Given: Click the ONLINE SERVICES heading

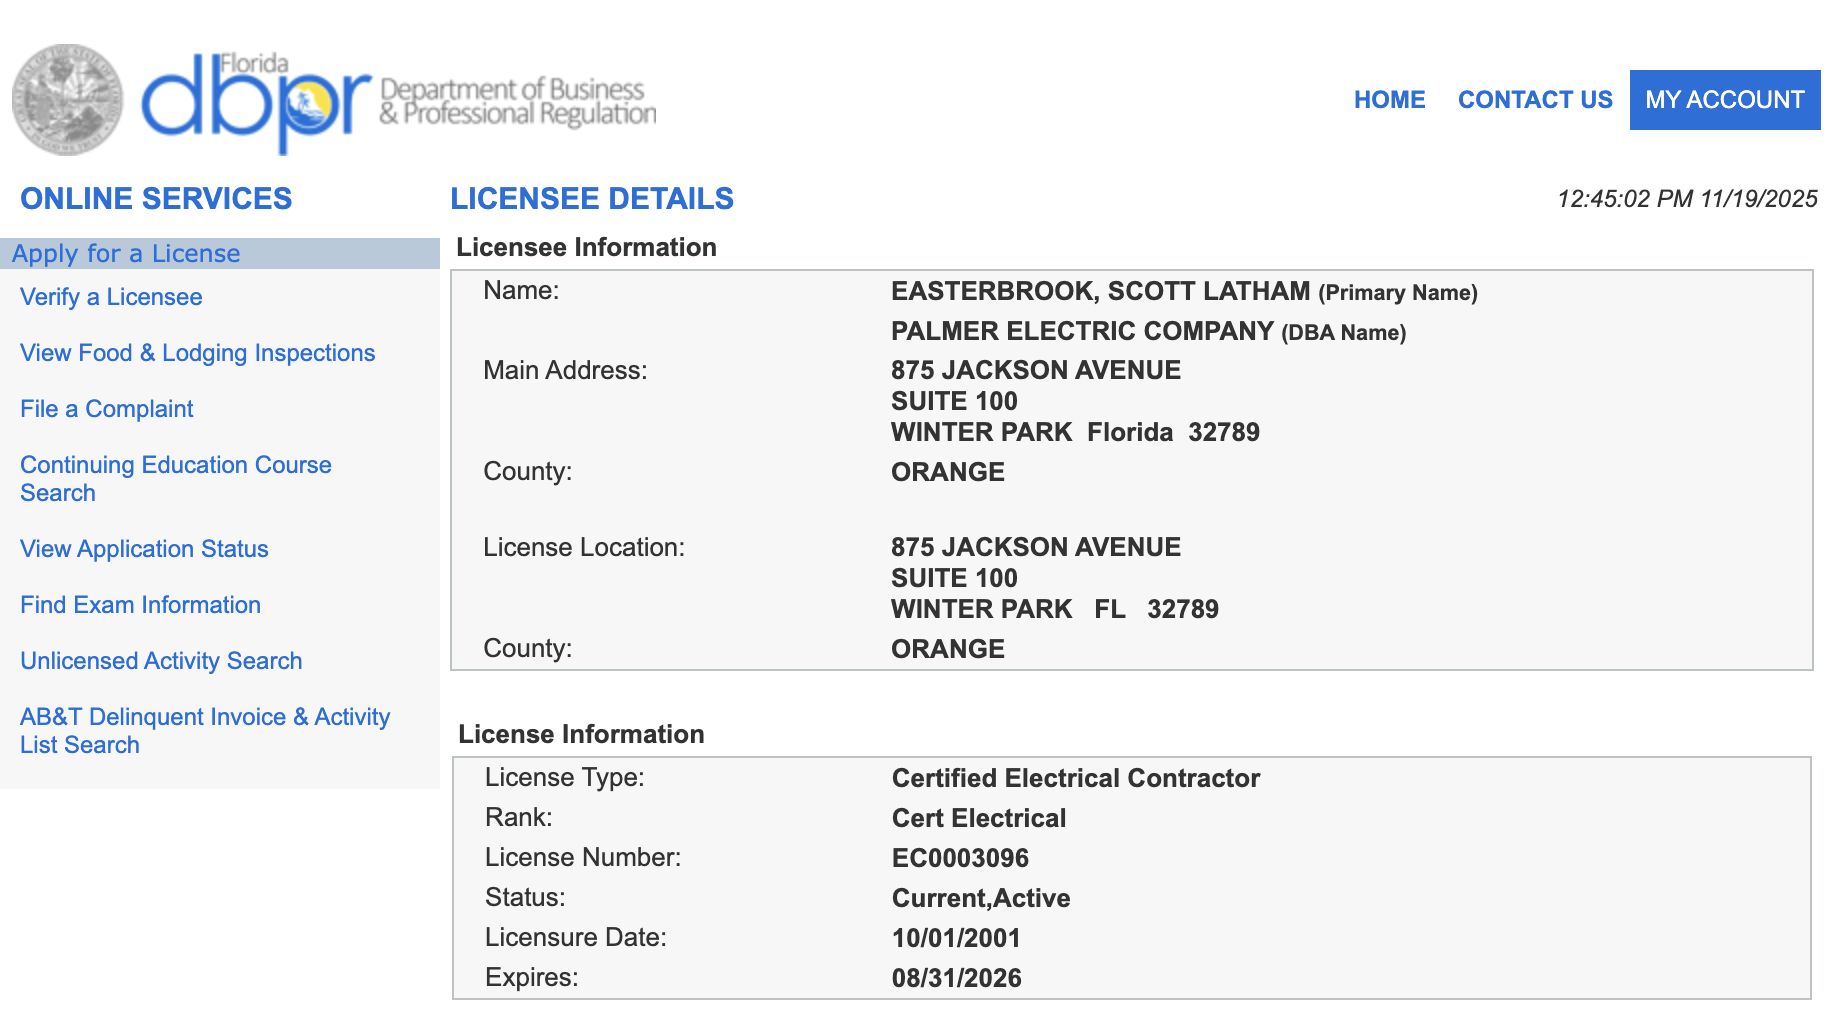Looking at the screenshot, I should 156,198.
